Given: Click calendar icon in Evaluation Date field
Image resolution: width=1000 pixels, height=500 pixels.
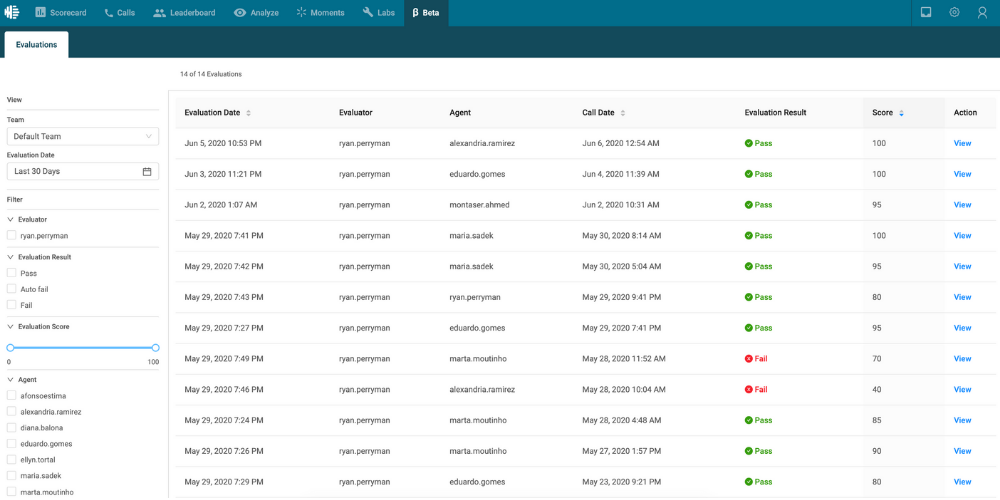Looking at the screenshot, I should coord(147,172).
